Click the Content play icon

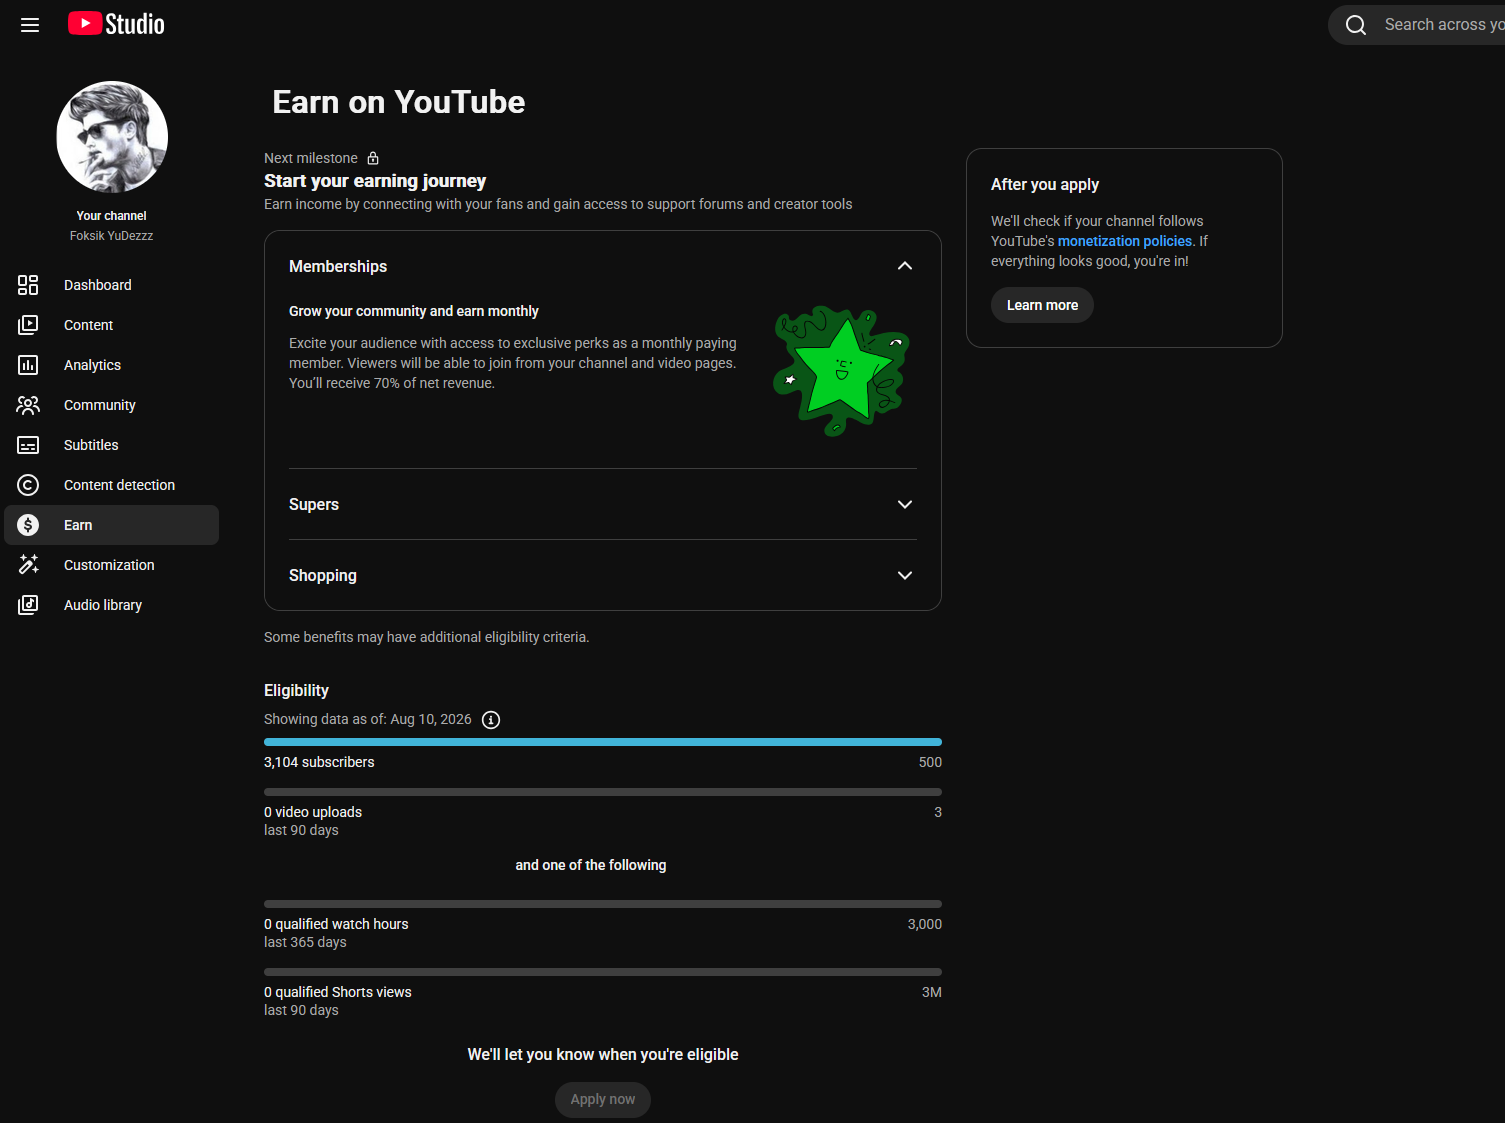click(28, 325)
